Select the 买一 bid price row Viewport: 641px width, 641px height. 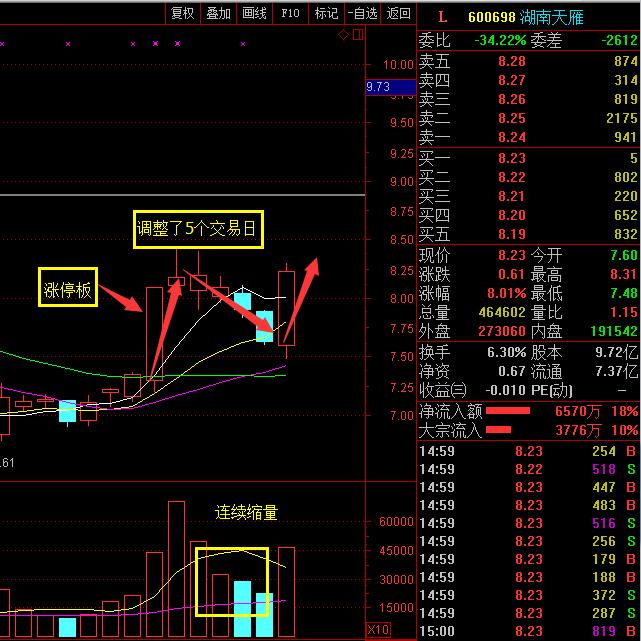tap(528, 158)
